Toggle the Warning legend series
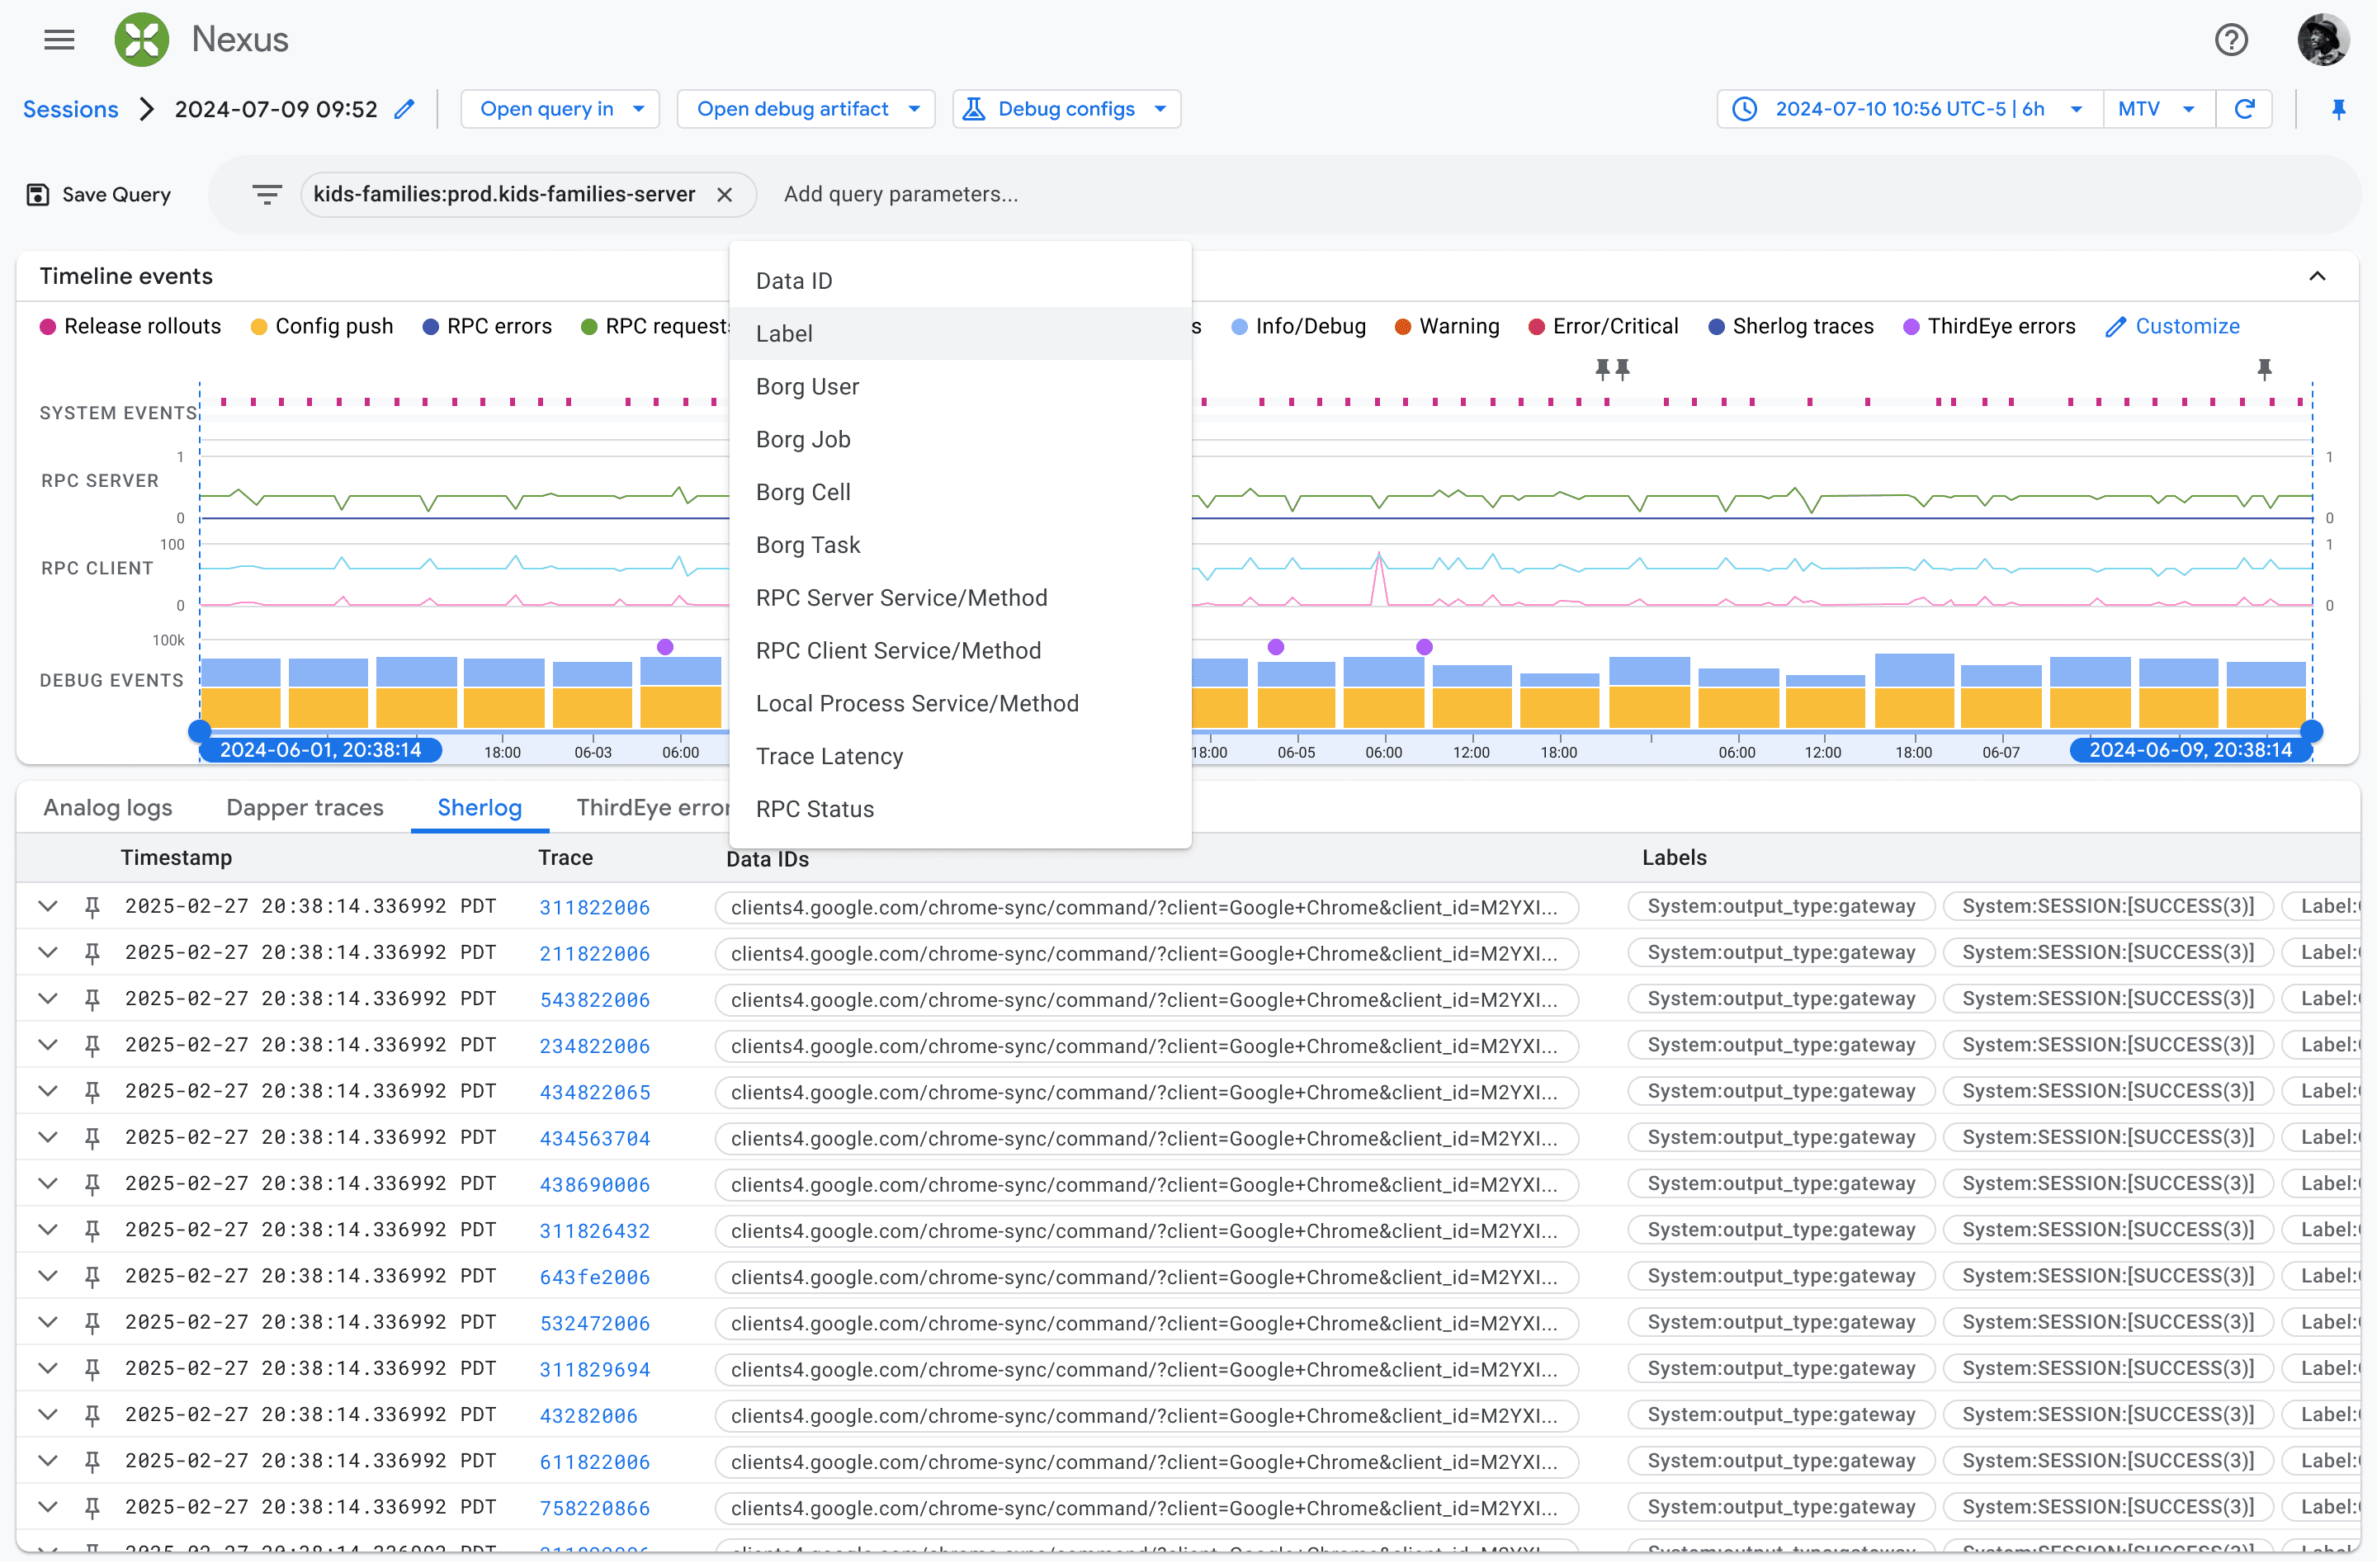The width and height of the screenshot is (2377, 1568). coord(1446,326)
